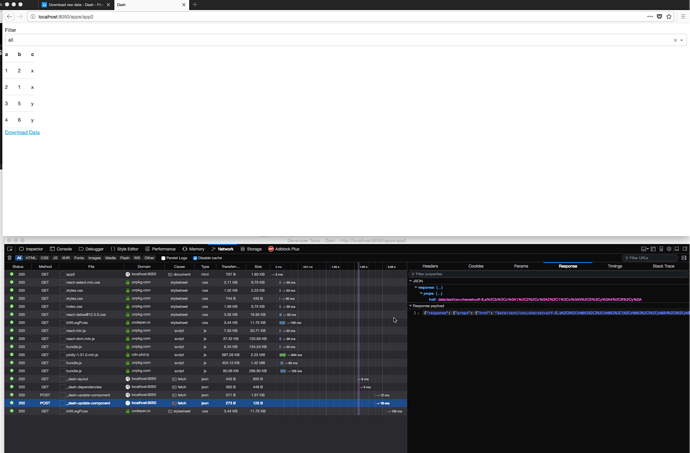
Task: Click the Pocket save icon
Action: coord(659,16)
